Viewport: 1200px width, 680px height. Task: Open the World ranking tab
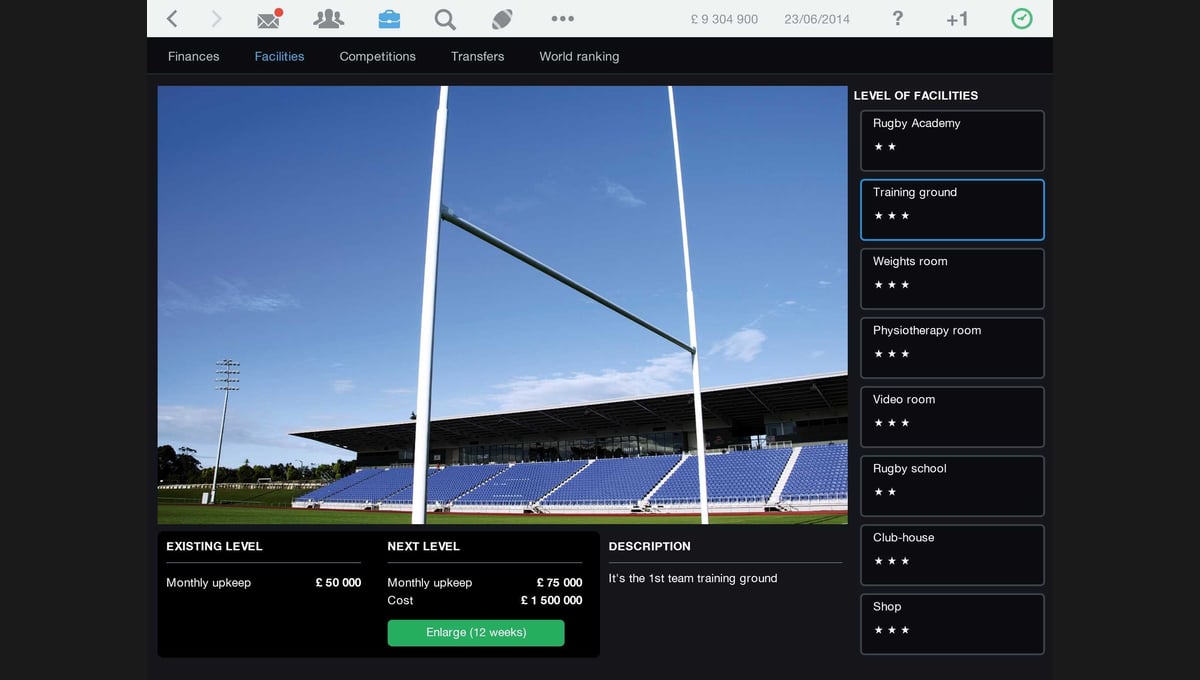[x=579, y=56]
